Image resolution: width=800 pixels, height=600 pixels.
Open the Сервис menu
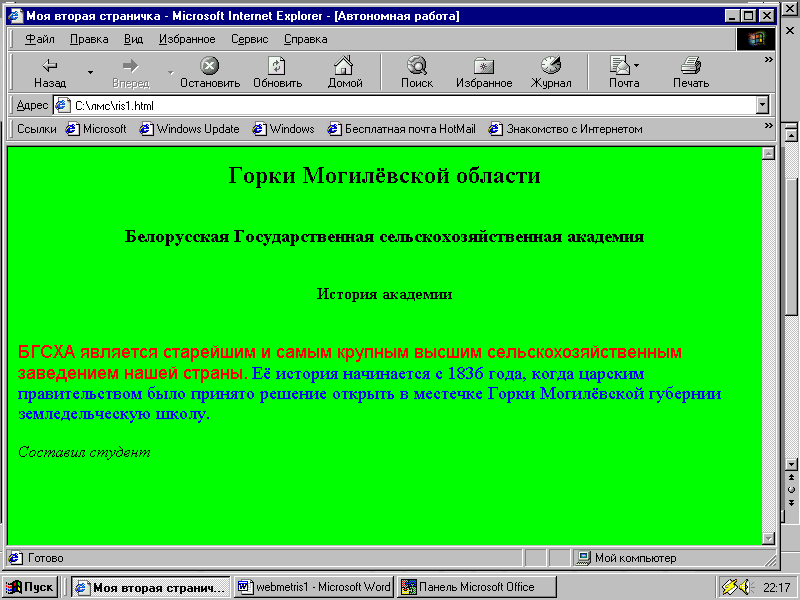[249, 39]
